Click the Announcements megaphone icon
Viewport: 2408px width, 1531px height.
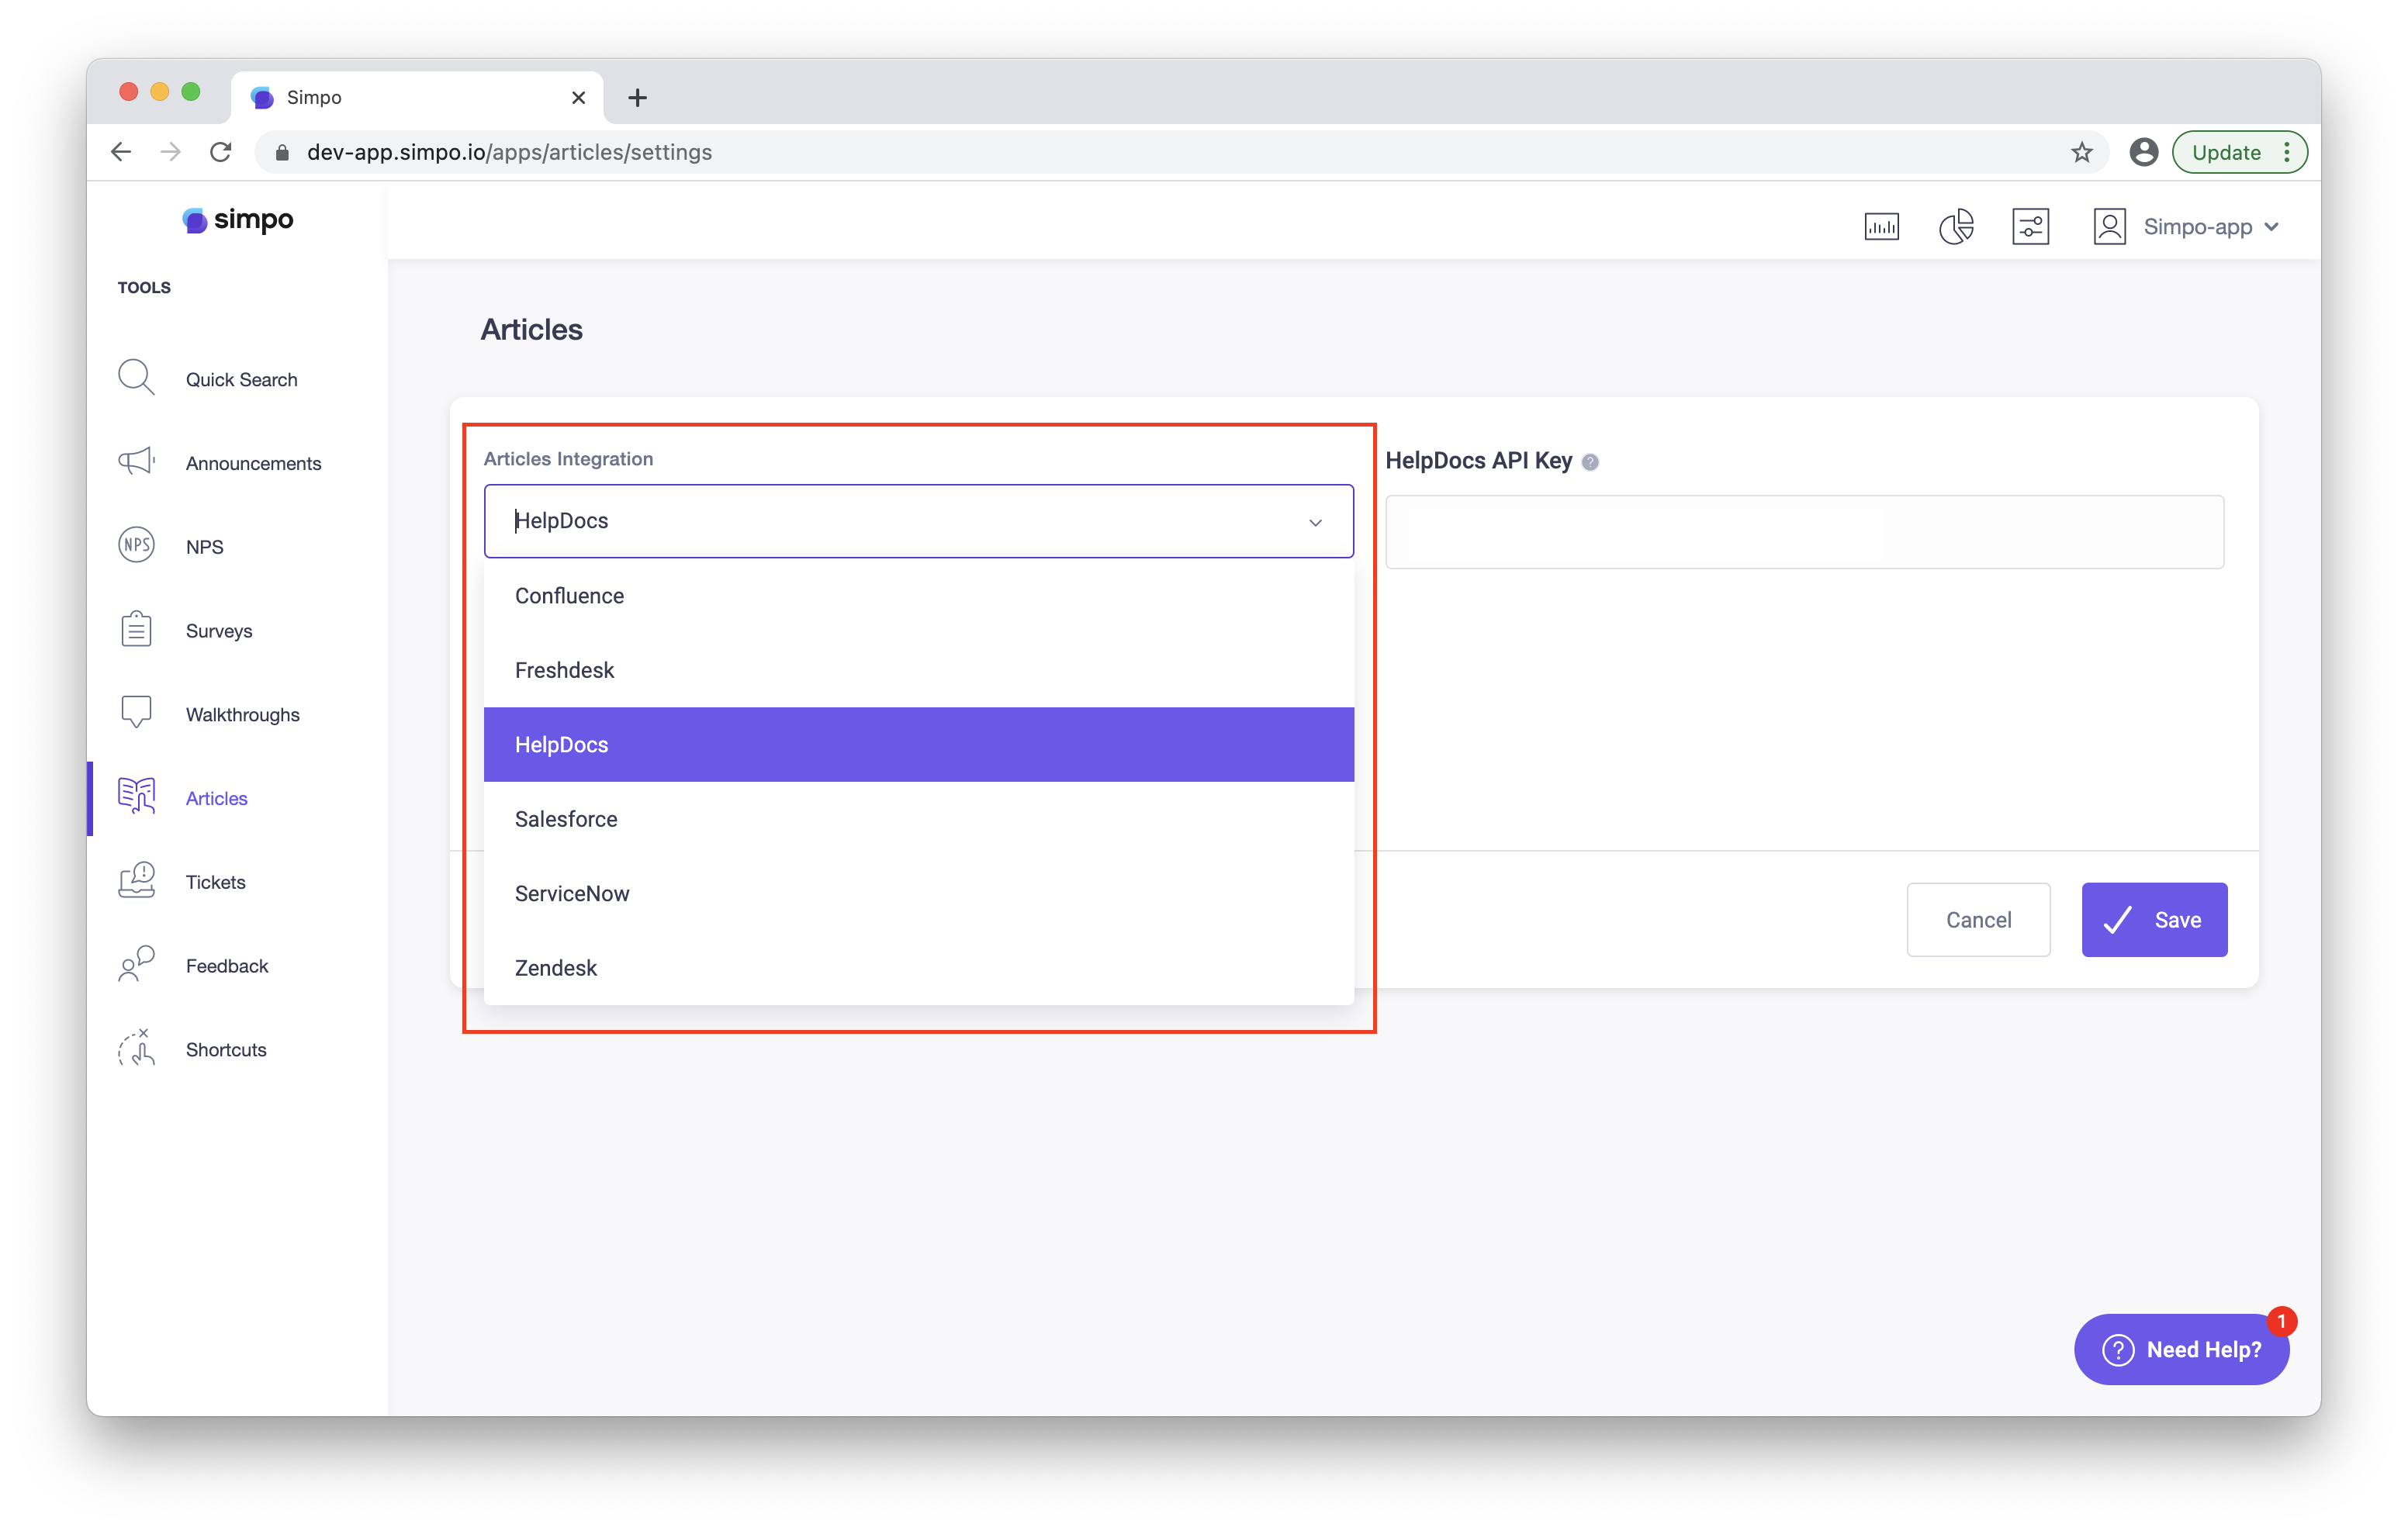click(x=136, y=461)
